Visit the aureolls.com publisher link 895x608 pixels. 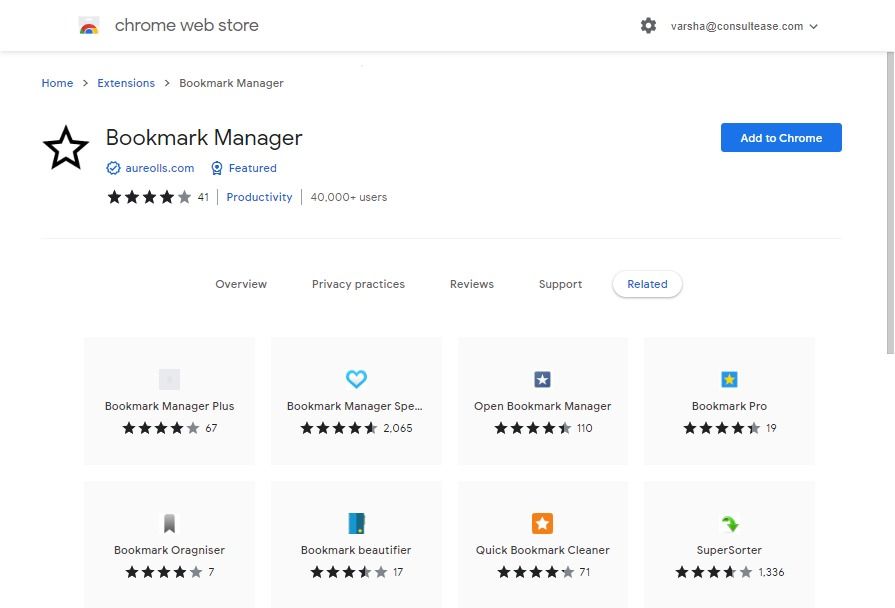(160, 168)
